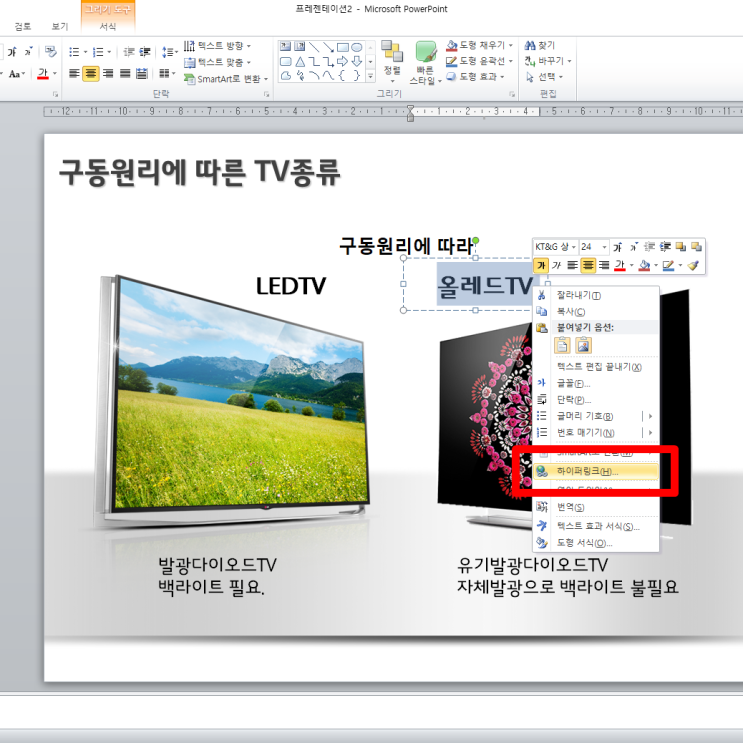This screenshot has height=743, width=743.
Task: Select the arrow line shape in gallery
Action: [x=328, y=46]
